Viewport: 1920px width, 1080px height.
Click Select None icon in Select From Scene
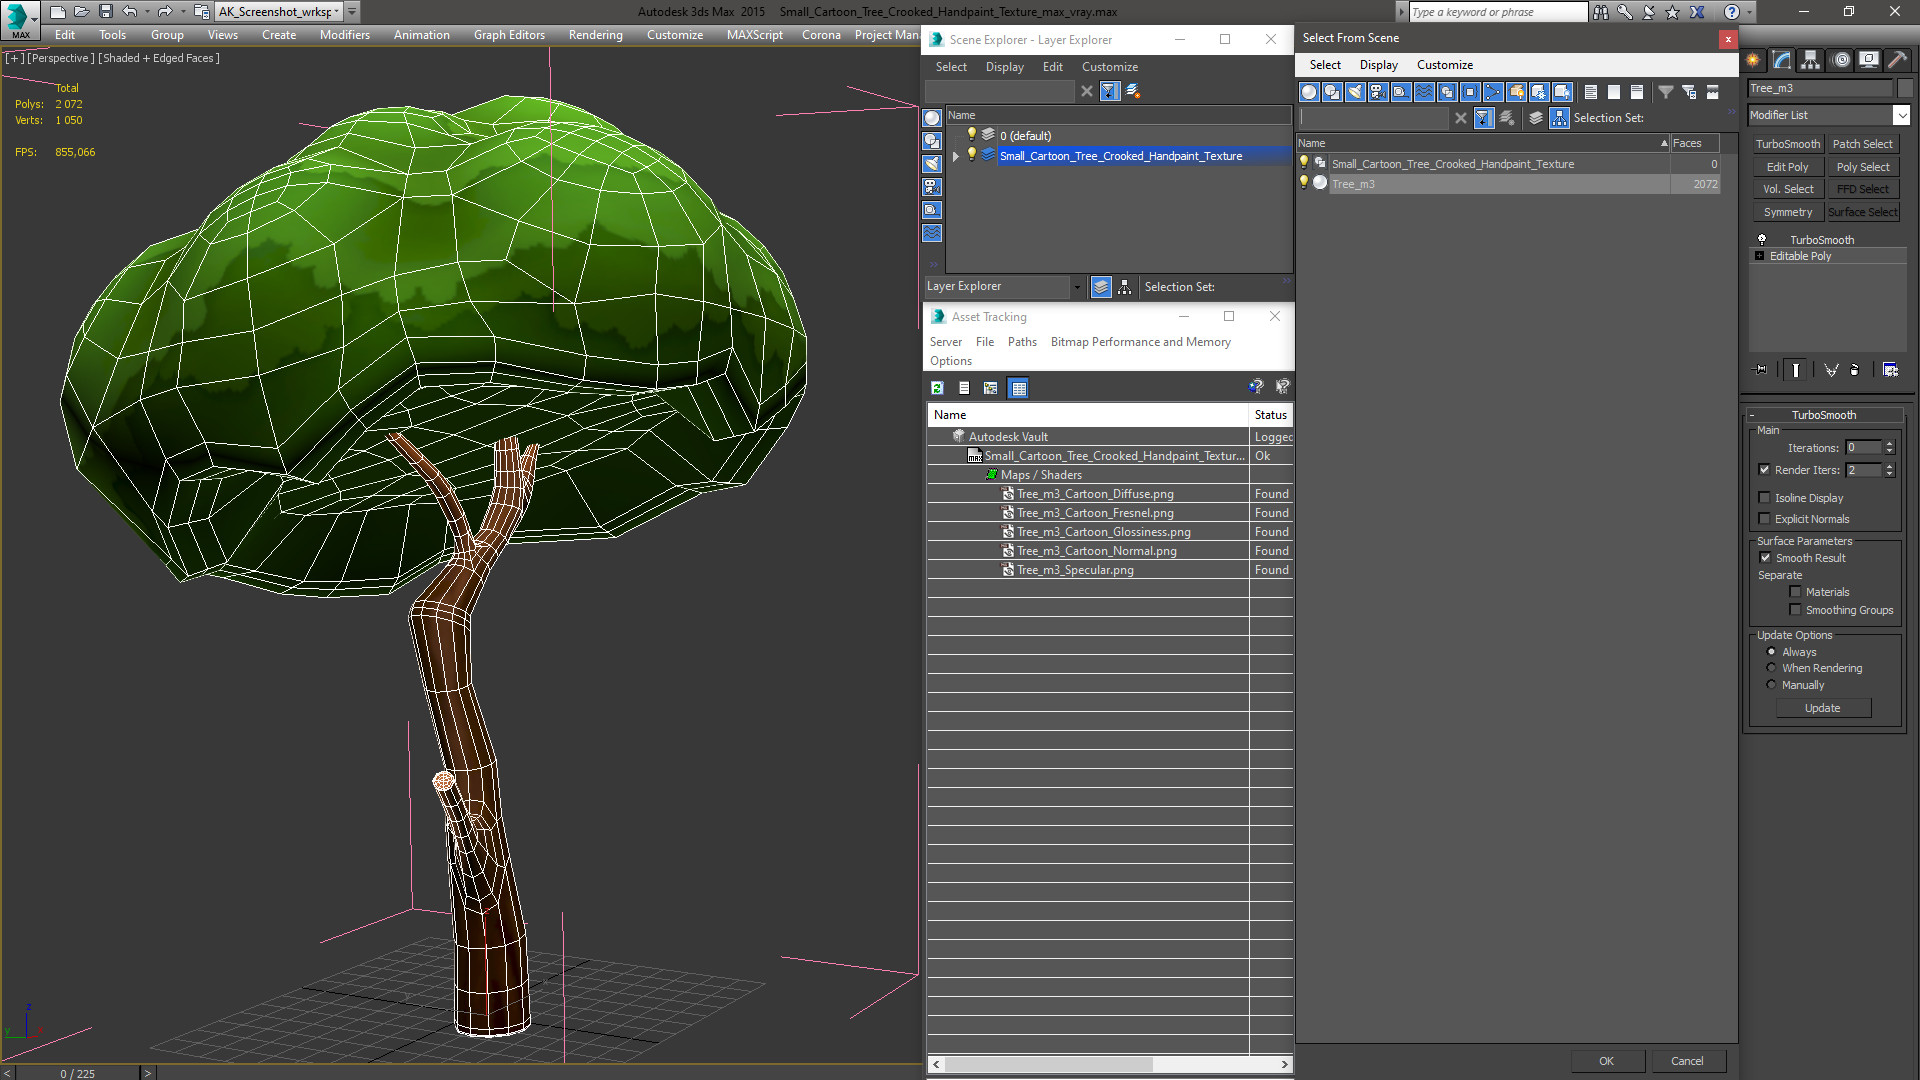pyautogui.click(x=1614, y=92)
